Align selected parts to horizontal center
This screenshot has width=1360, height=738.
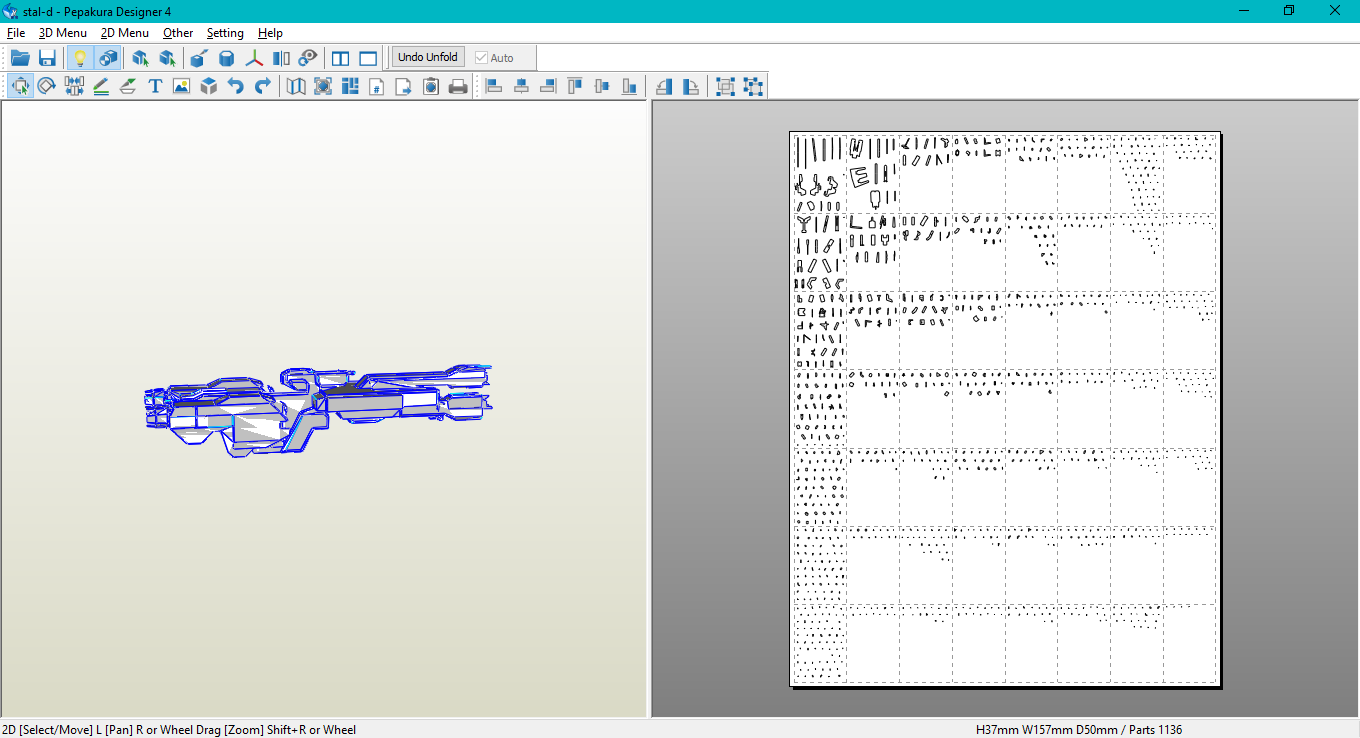click(x=521, y=86)
